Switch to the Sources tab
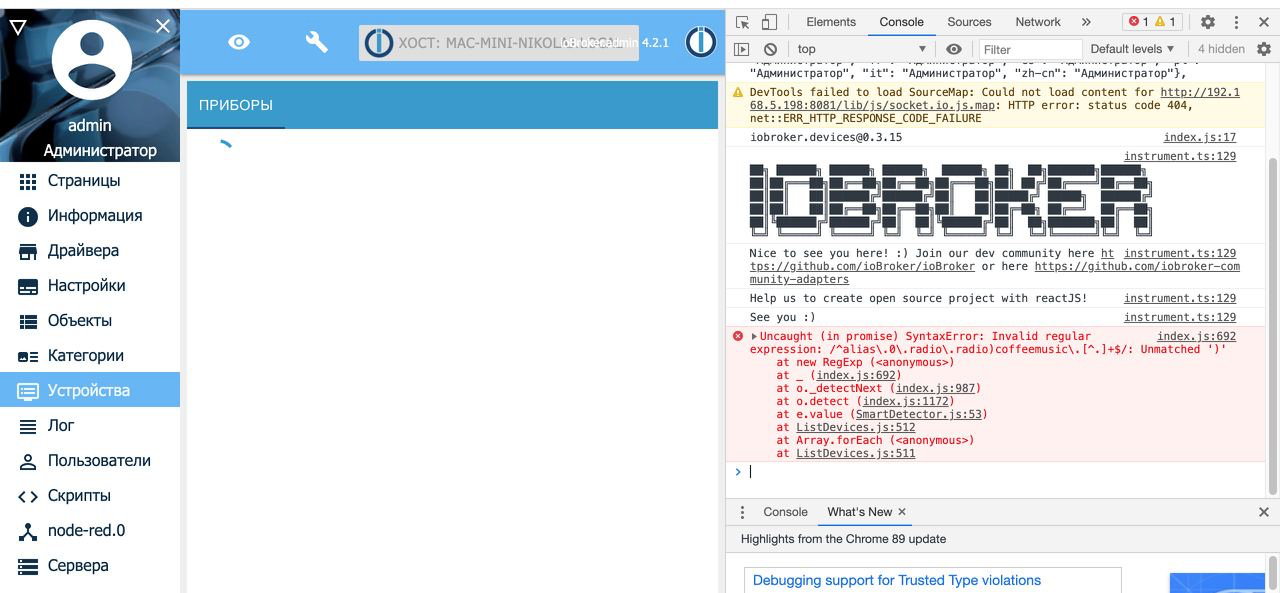Image resolution: width=1280 pixels, height=593 pixels. (x=968, y=21)
